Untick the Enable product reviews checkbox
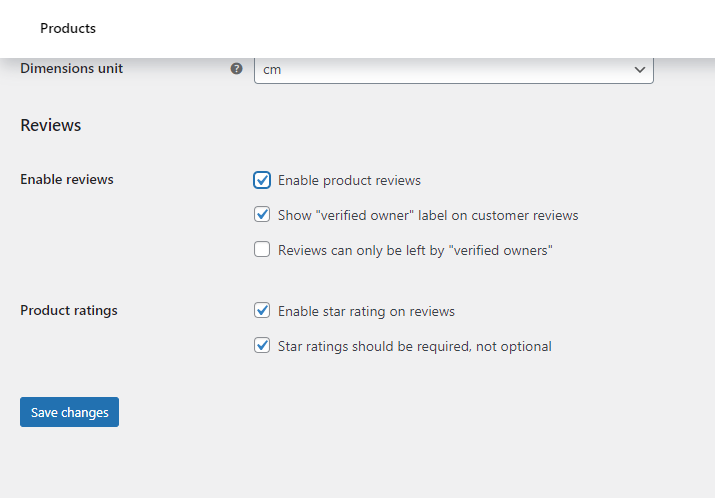Image resolution: width=715 pixels, height=498 pixels. 262,180
